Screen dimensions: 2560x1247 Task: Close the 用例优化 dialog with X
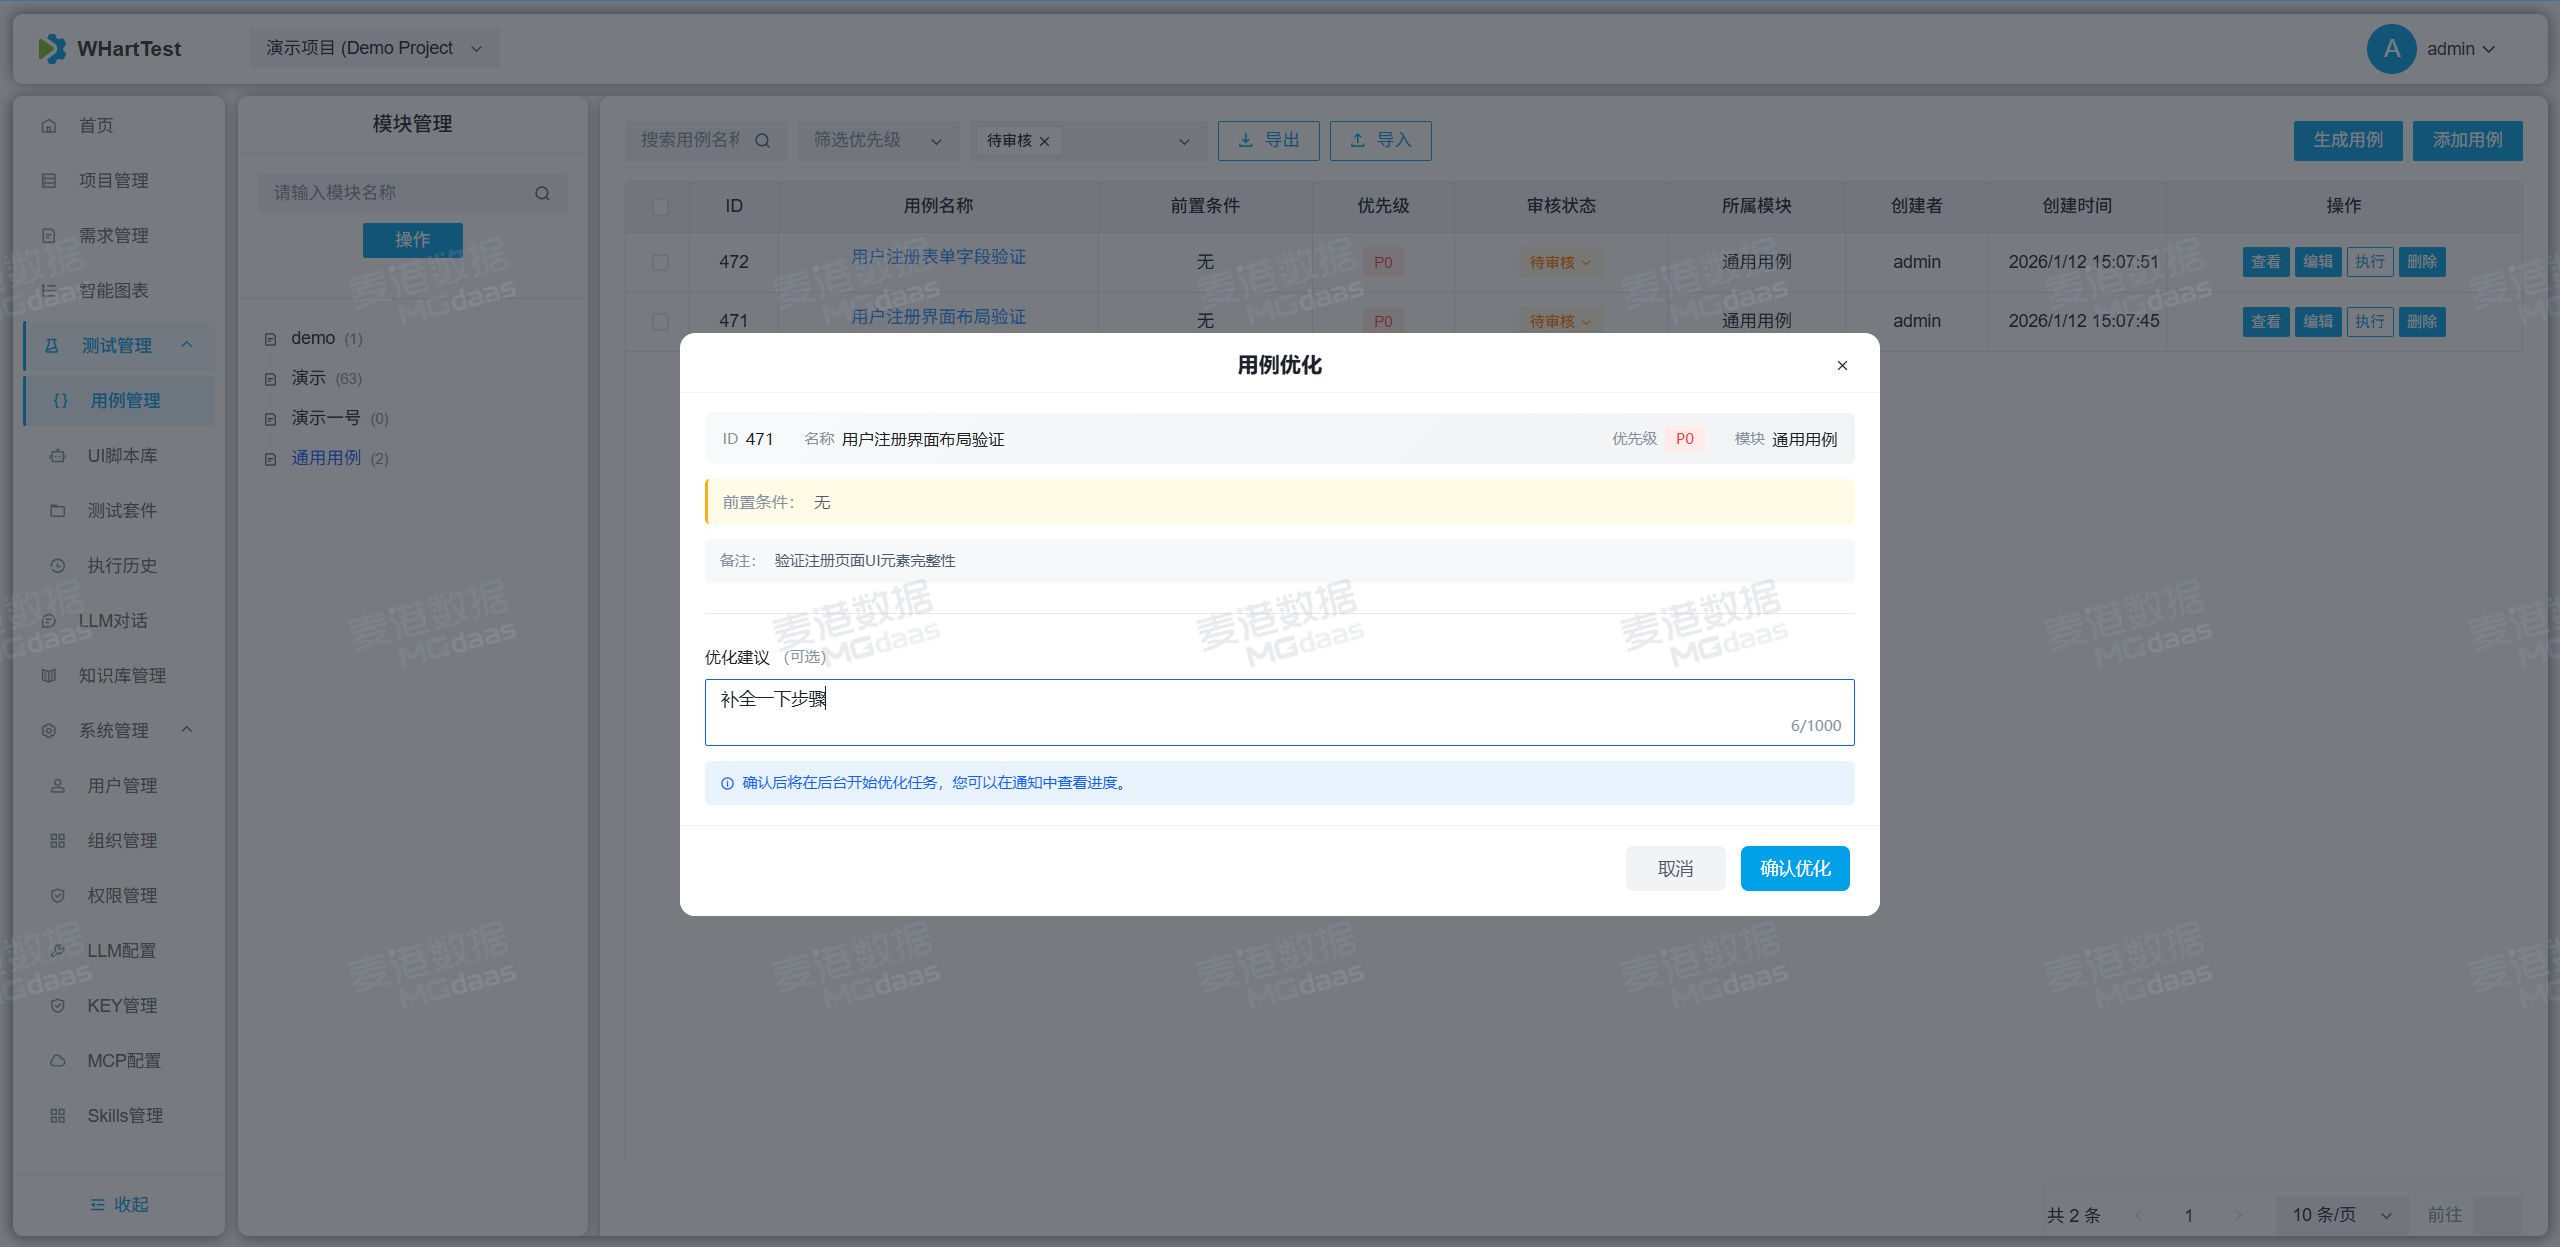(1842, 365)
